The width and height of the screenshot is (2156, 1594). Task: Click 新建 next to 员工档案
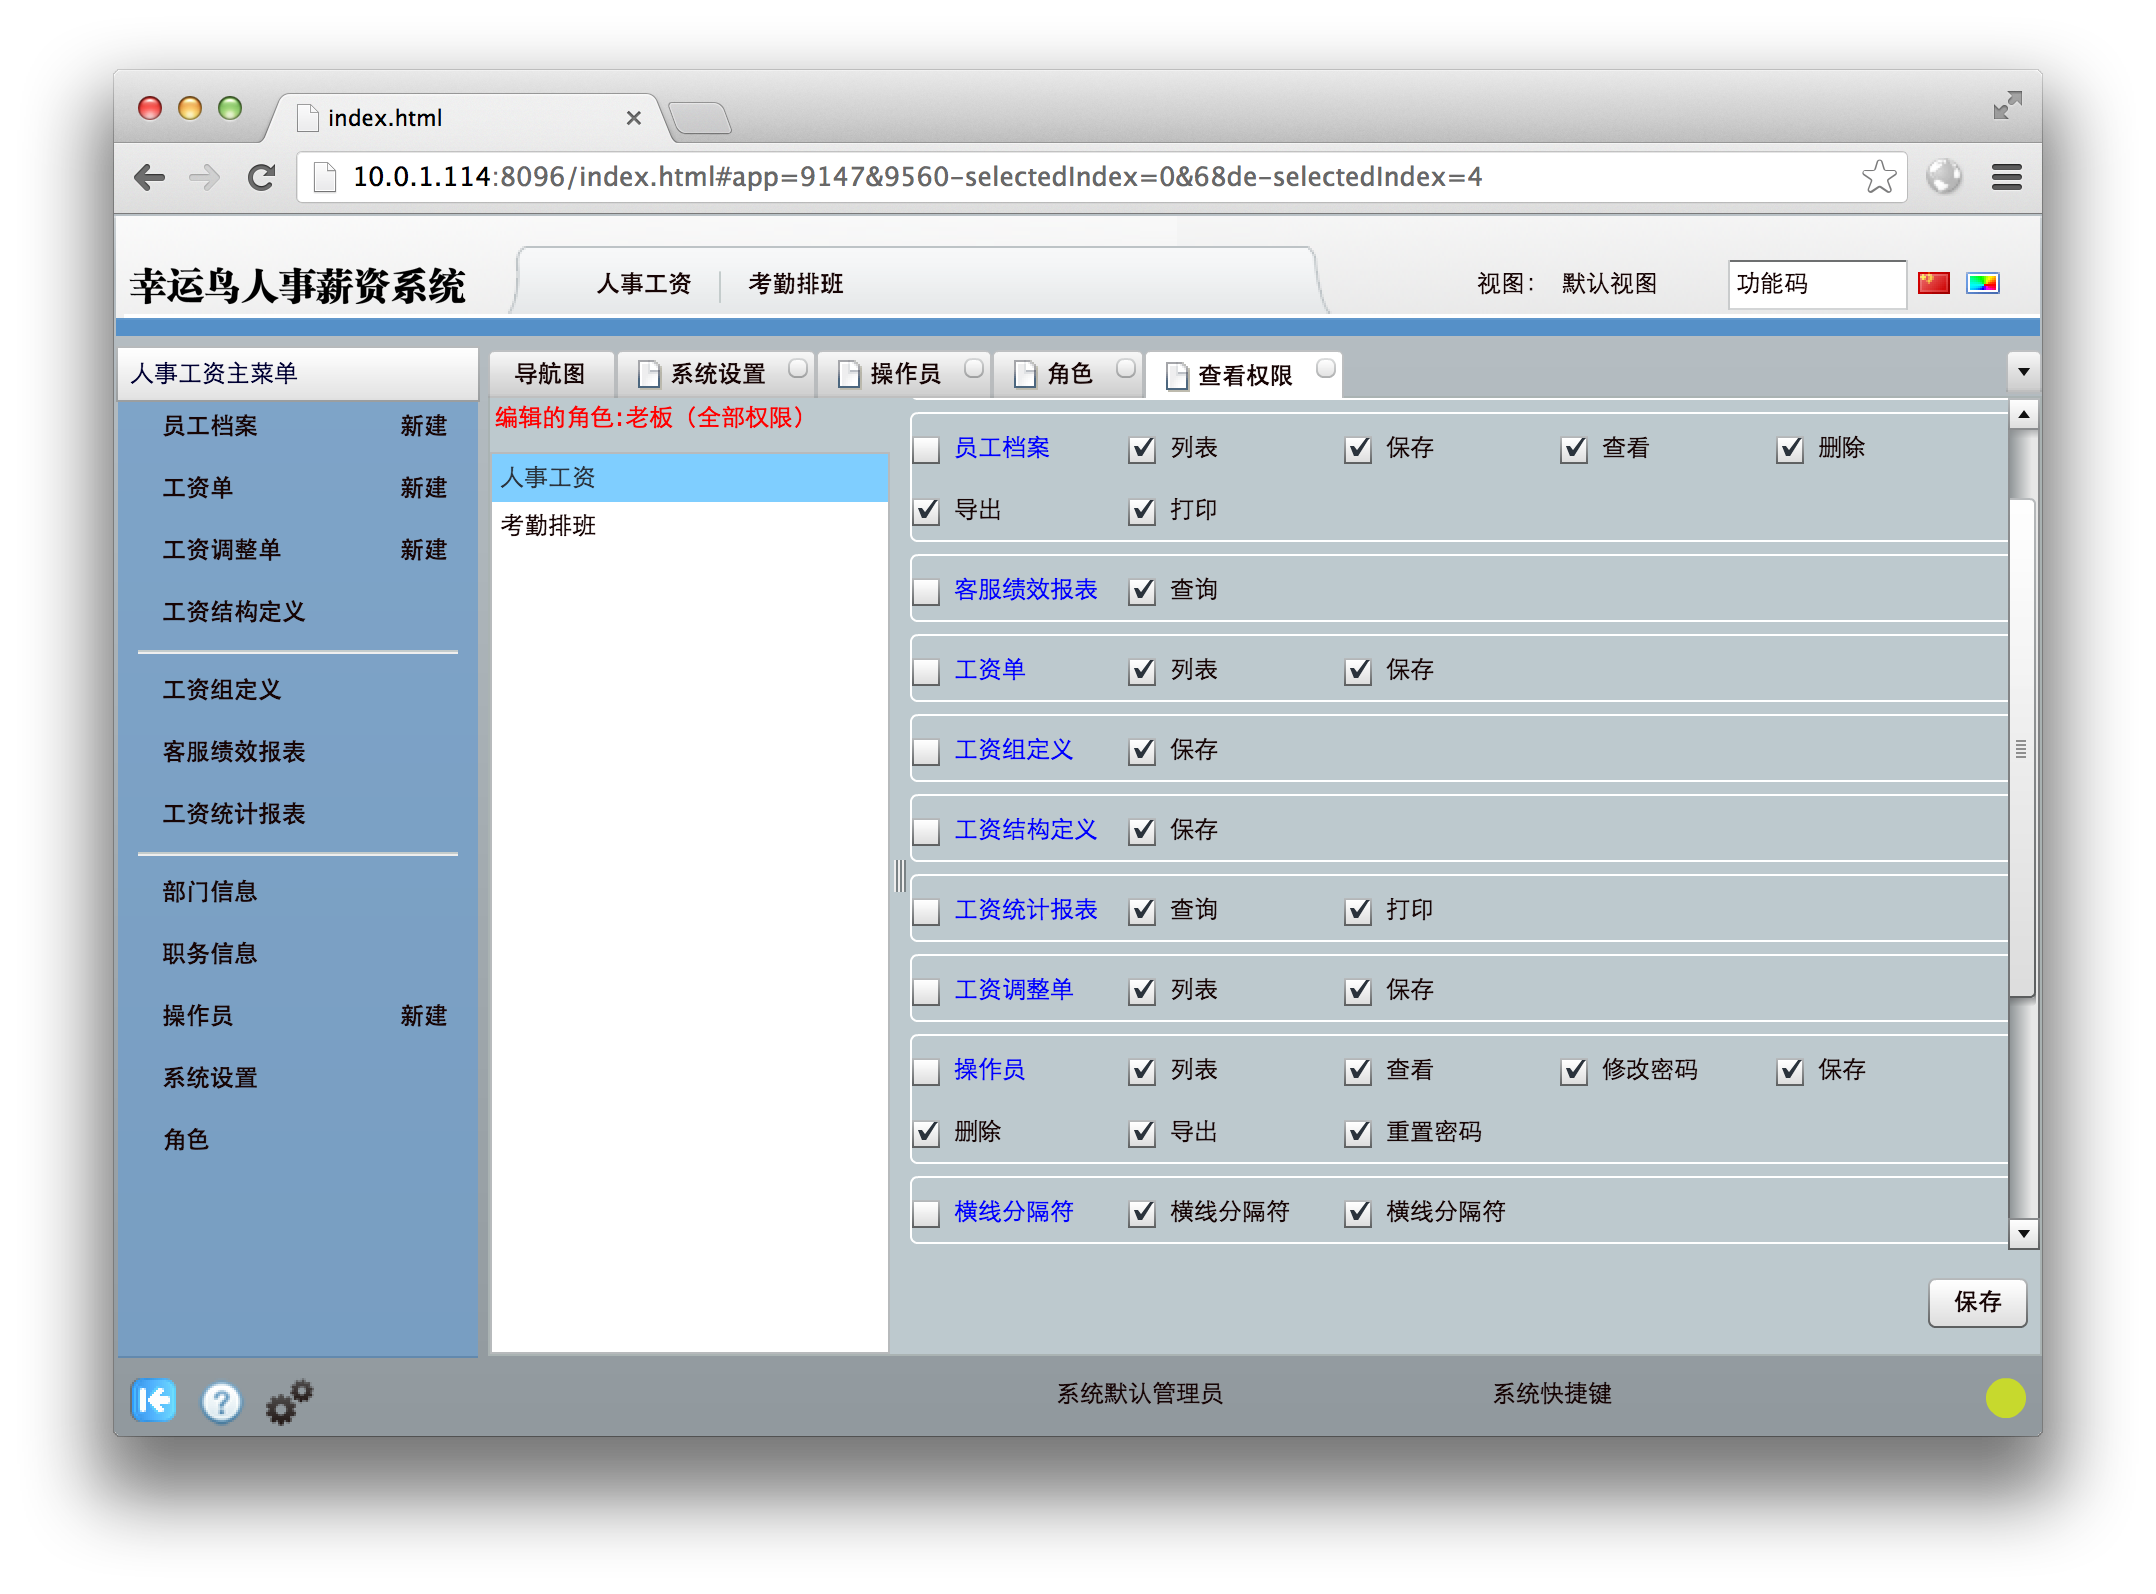coord(423,426)
